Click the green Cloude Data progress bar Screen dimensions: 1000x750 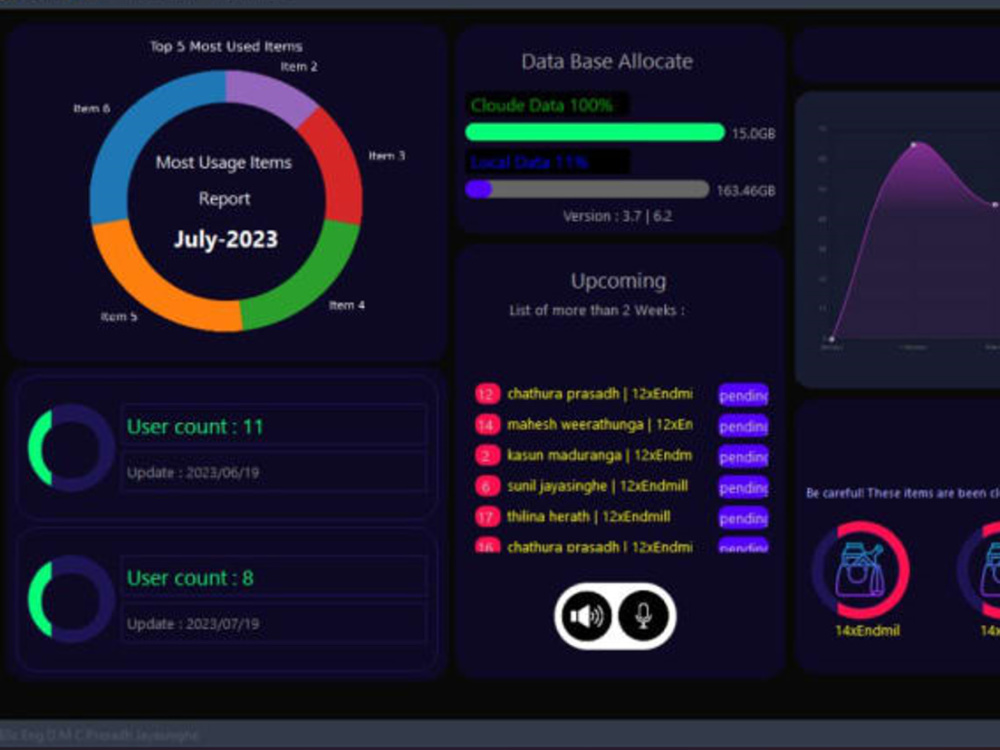coord(595,132)
